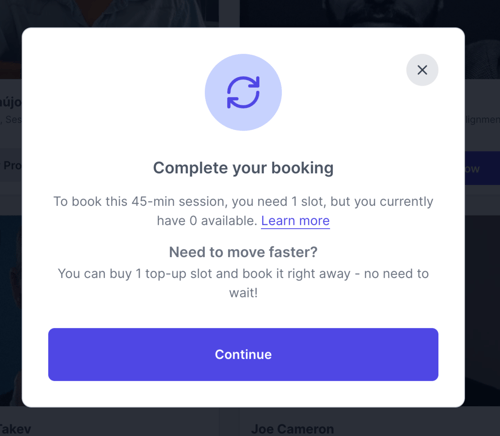Click the cut-off "lignmen" text on right
This screenshot has width=500, height=436.
point(482,120)
